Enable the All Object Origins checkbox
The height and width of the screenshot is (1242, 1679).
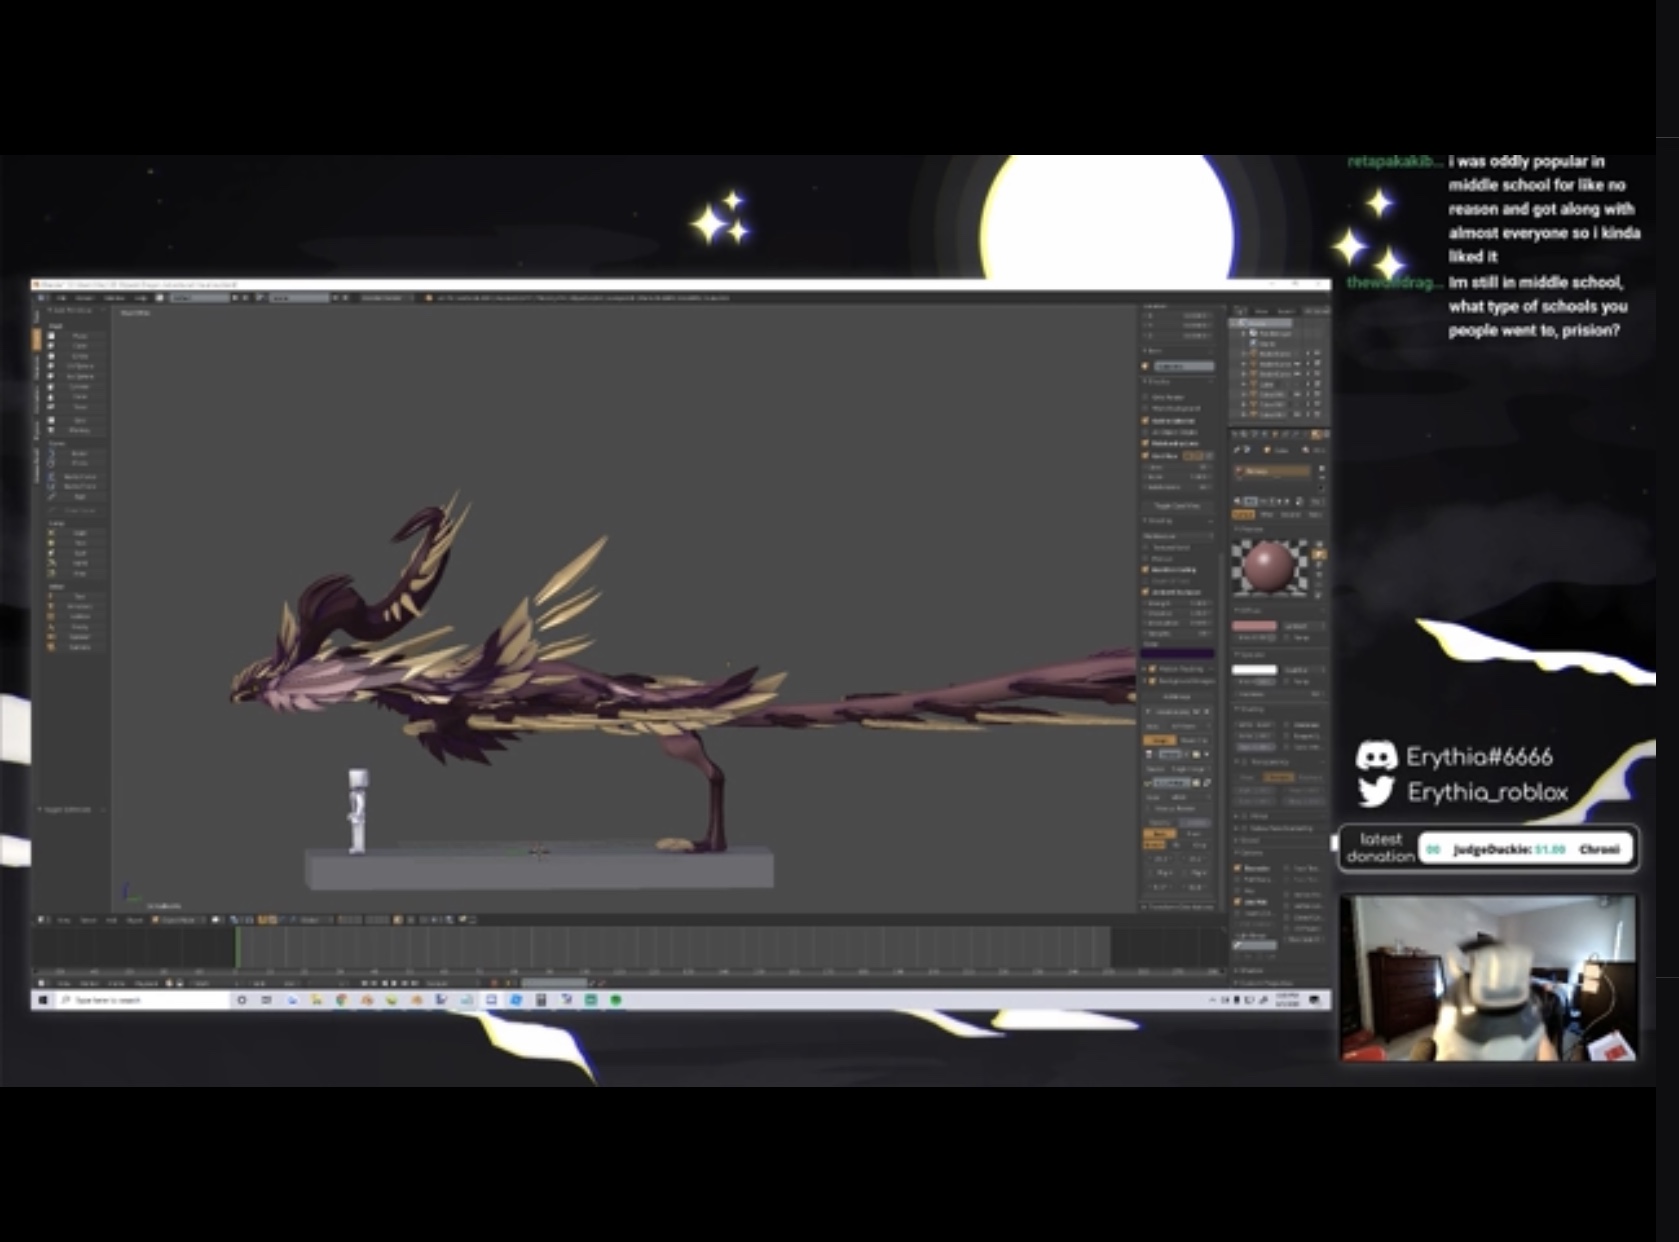point(1145,432)
